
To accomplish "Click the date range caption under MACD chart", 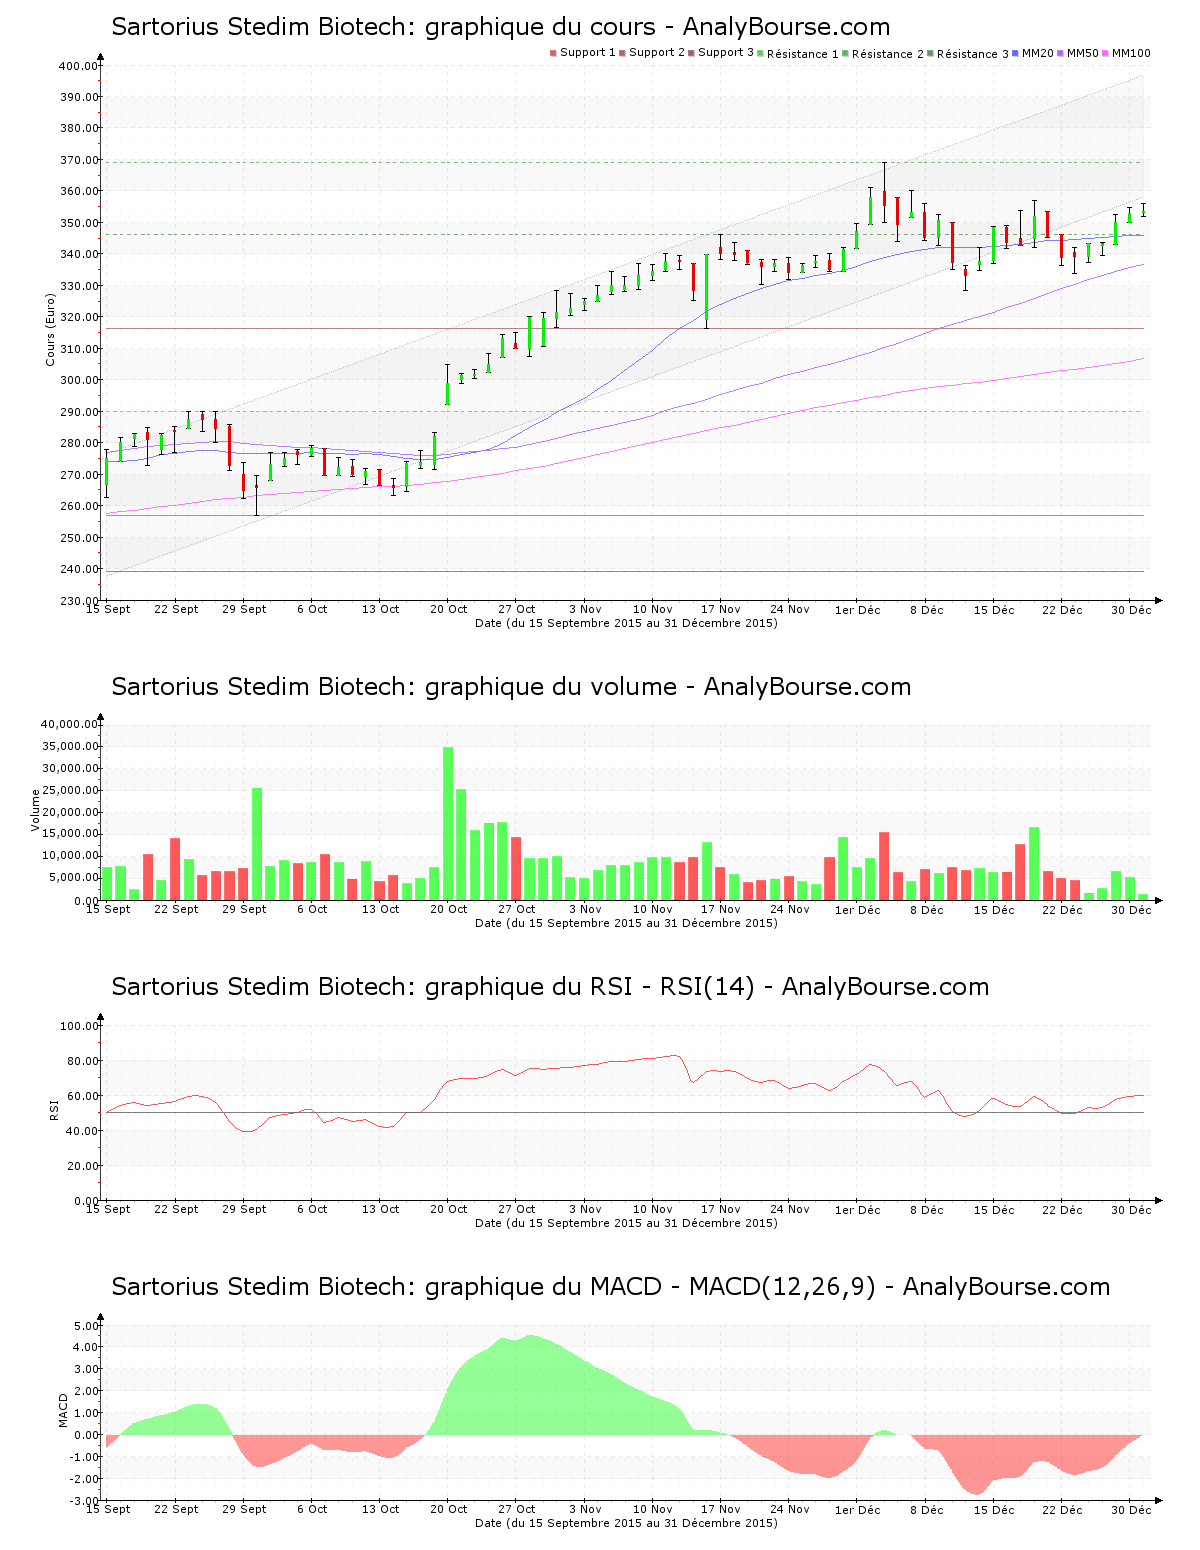I will point(626,1523).
